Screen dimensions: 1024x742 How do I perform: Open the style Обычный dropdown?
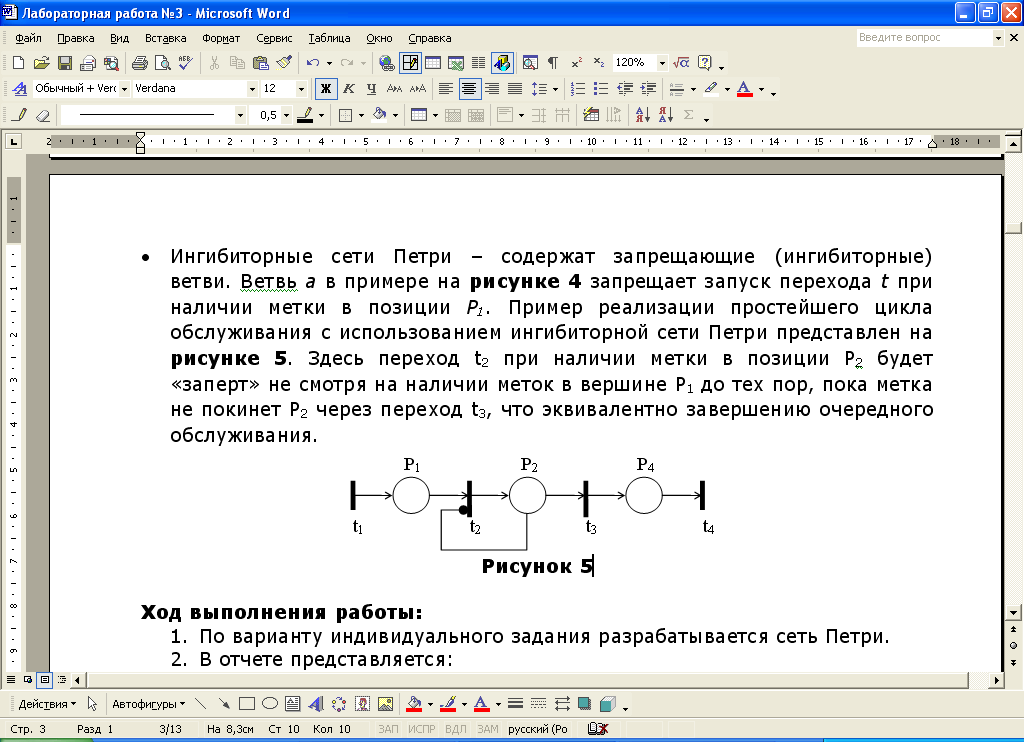(124, 89)
